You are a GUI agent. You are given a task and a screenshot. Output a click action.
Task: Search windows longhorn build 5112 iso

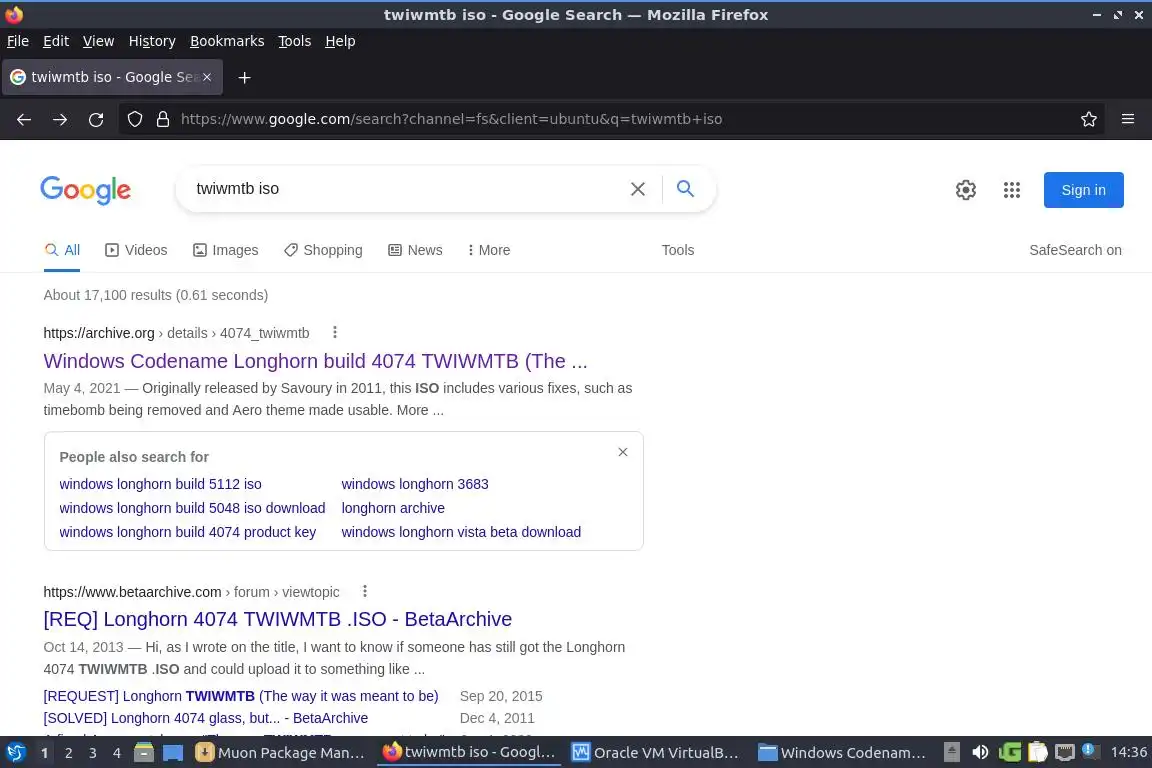160,484
